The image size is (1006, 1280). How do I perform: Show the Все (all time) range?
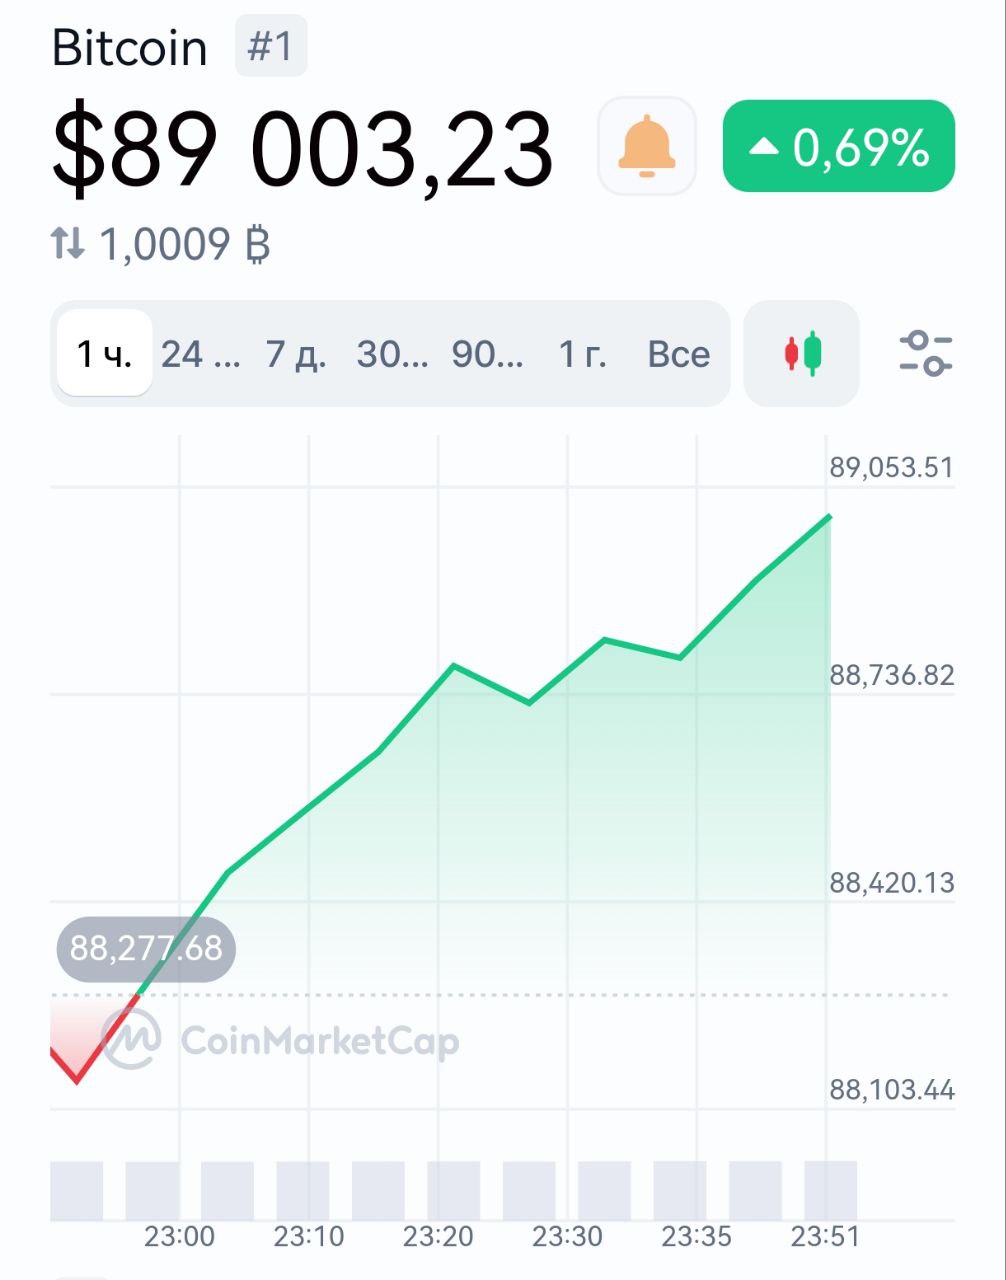click(x=678, y=354)
